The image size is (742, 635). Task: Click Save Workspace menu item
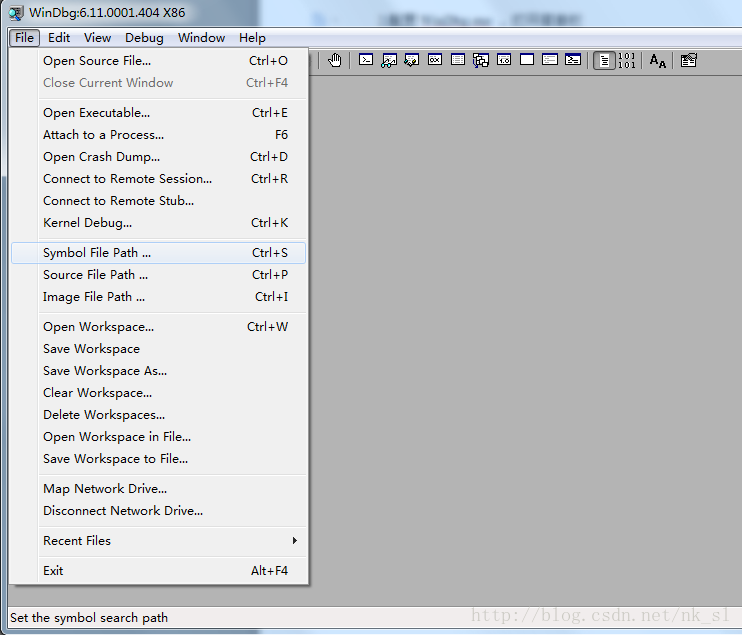coord(159,349)
